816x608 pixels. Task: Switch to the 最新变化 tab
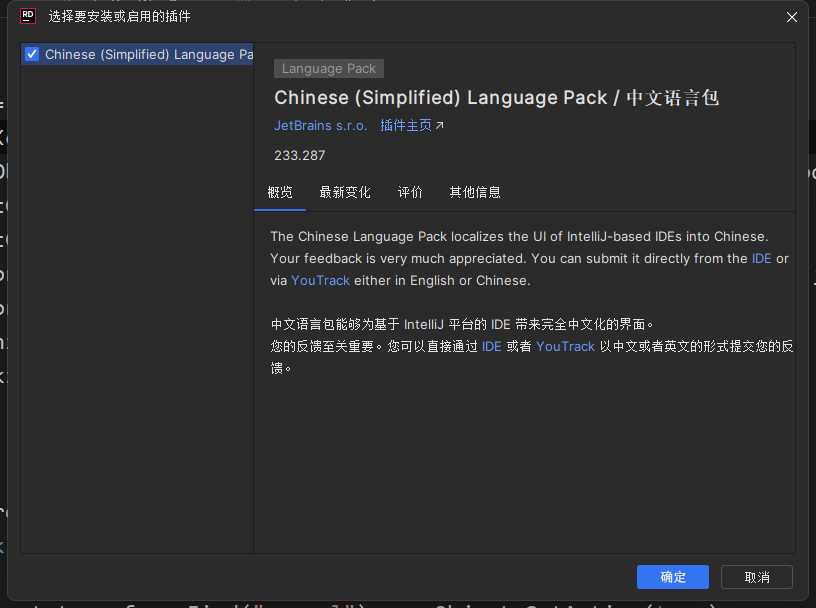[x=345, y=192]
